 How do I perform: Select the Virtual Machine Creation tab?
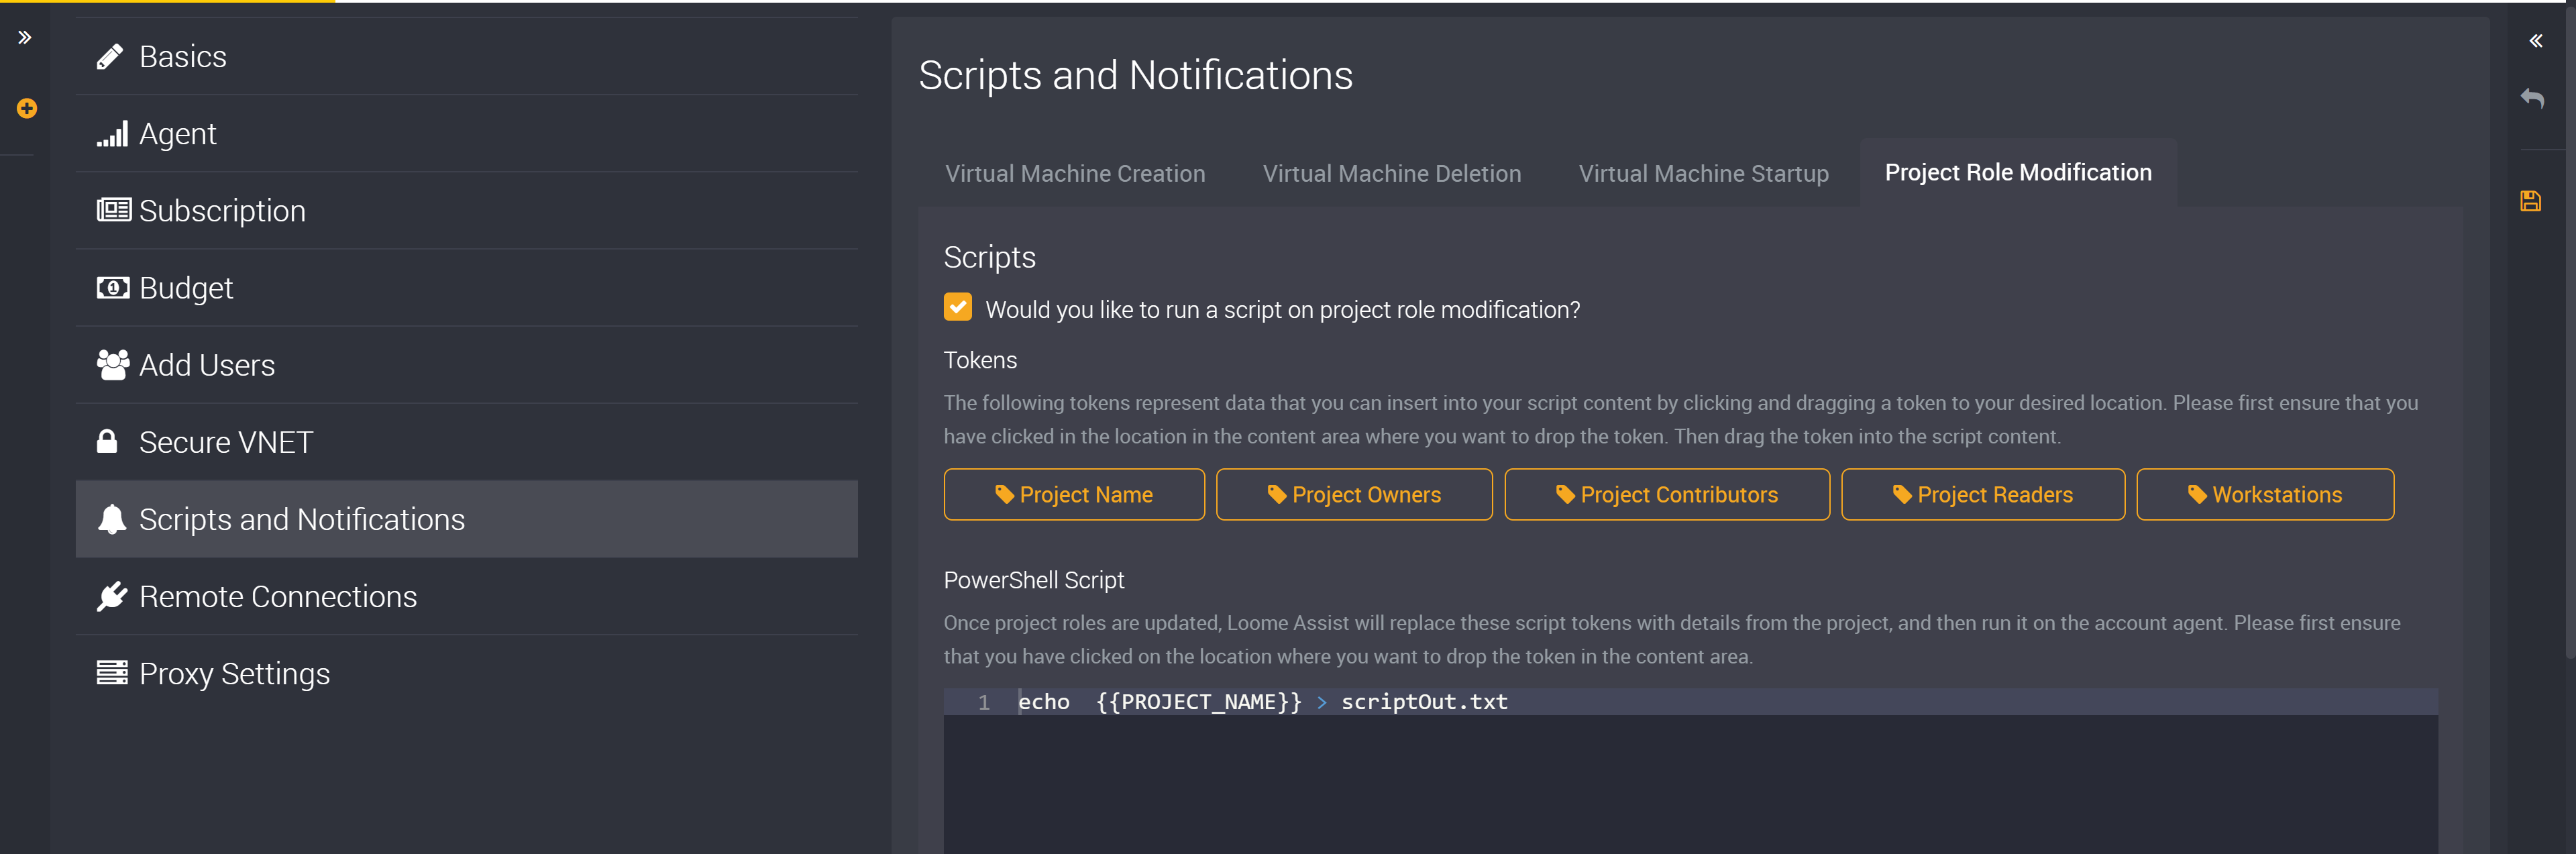[x=1076, y=172]
